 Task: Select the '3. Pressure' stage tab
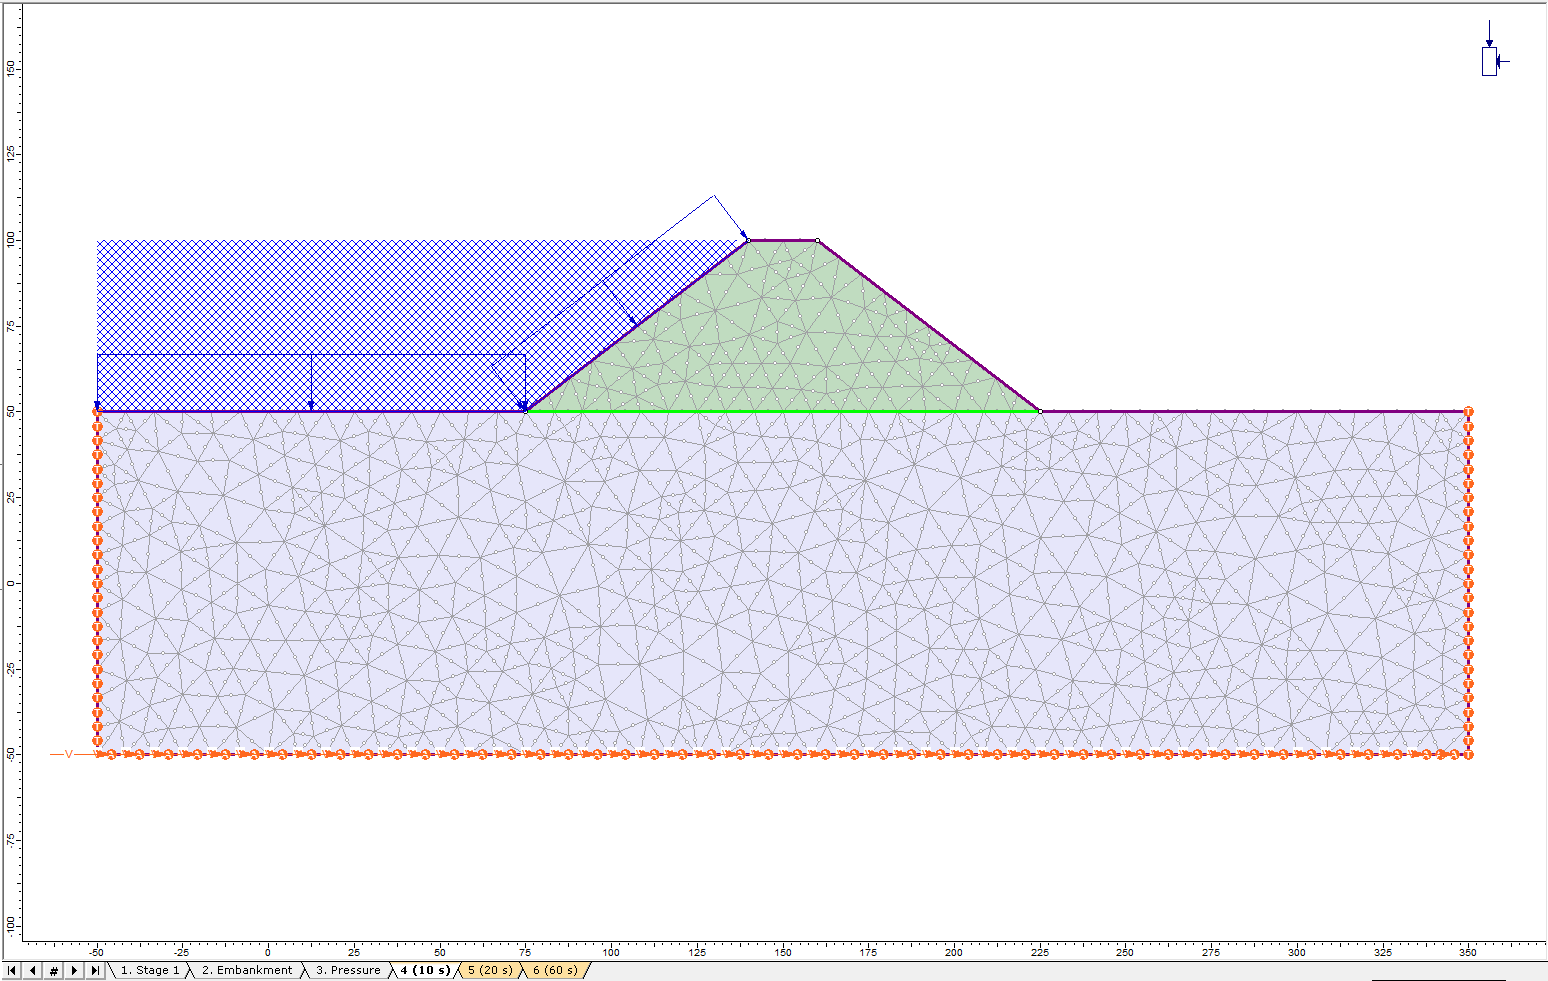[347, 970]
